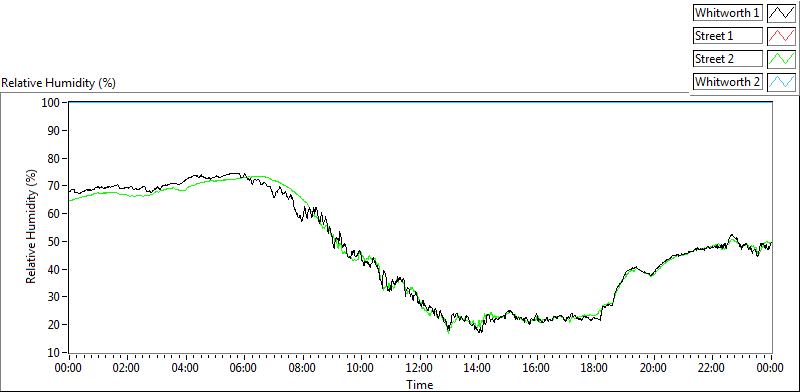
Task: Click the 16:00 time axis marker
Action: pos(537,367)
